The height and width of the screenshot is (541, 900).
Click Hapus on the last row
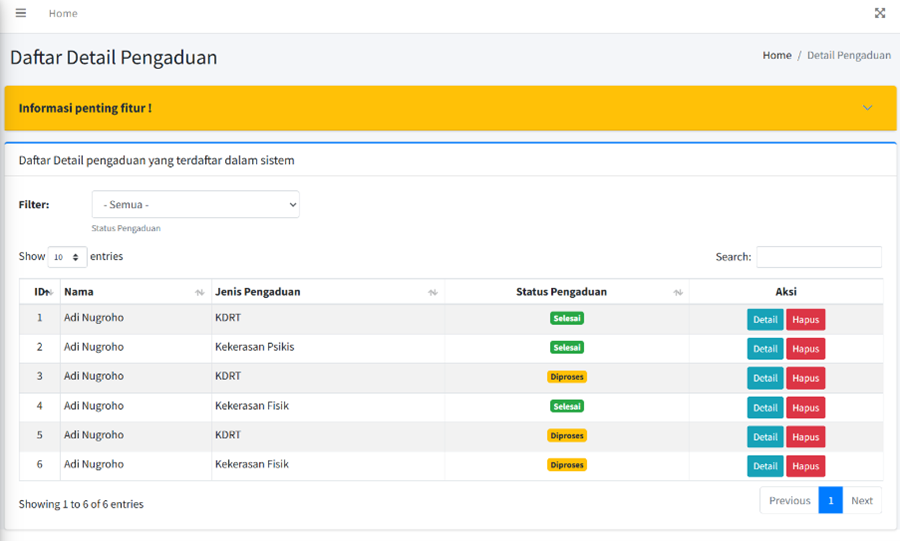click(x=805, y=466)
